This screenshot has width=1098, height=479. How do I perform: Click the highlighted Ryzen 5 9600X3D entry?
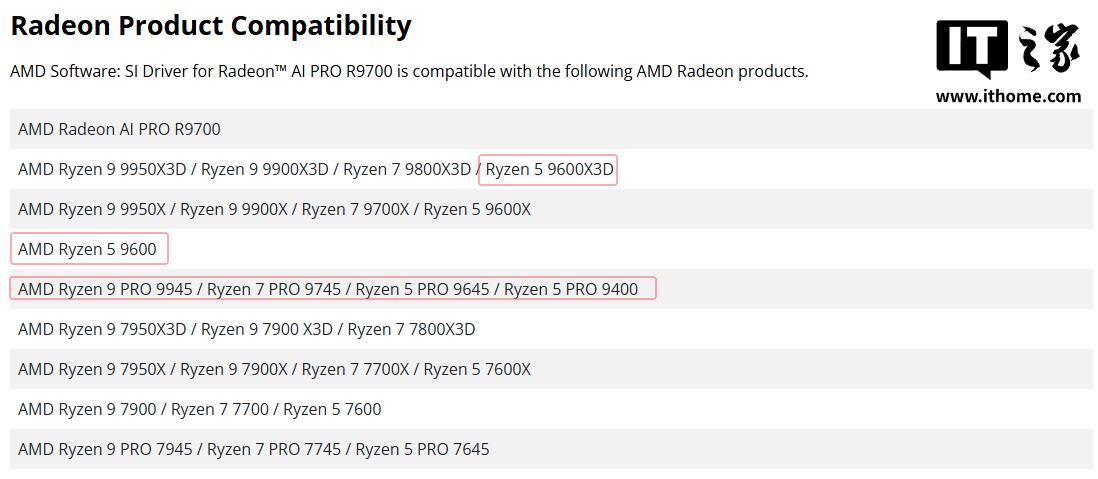549,169
